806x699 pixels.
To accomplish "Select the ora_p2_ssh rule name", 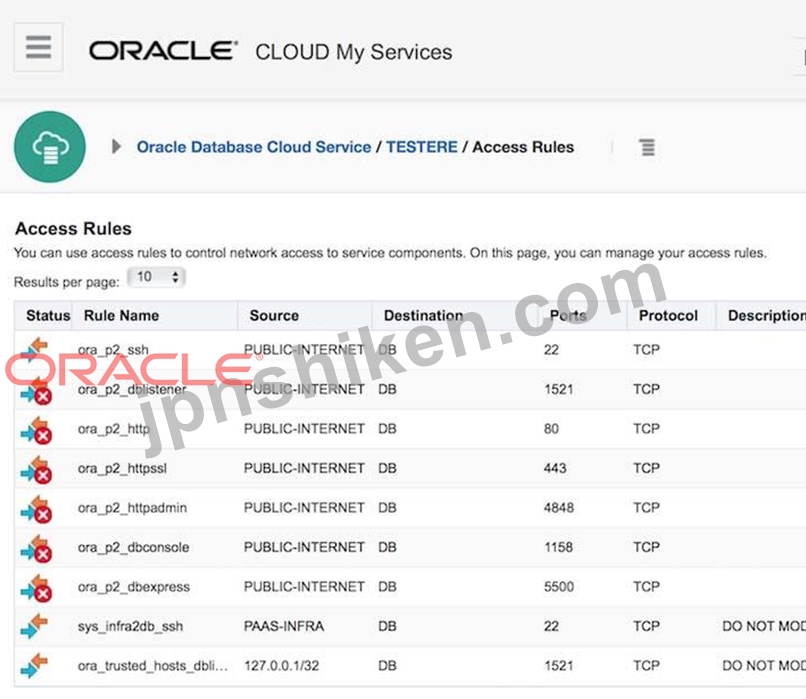I will [113, 350].
